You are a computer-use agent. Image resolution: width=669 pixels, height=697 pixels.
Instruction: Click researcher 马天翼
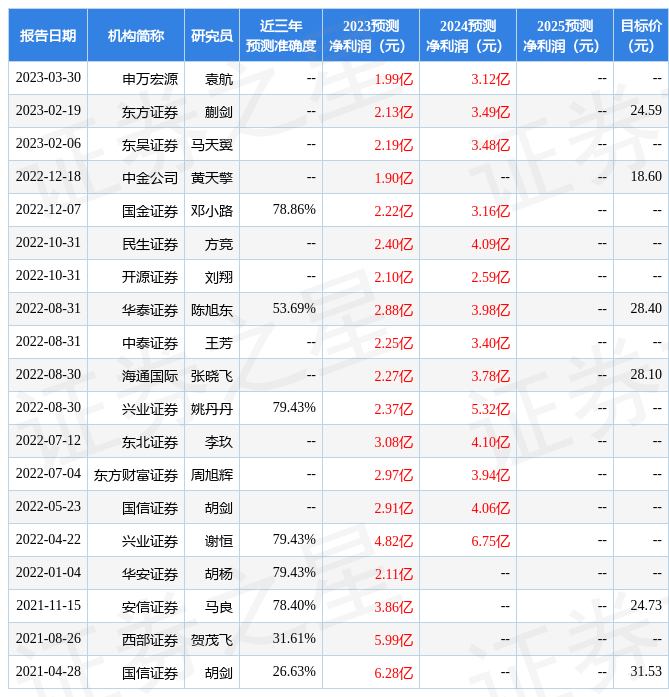tap(212, 144)
